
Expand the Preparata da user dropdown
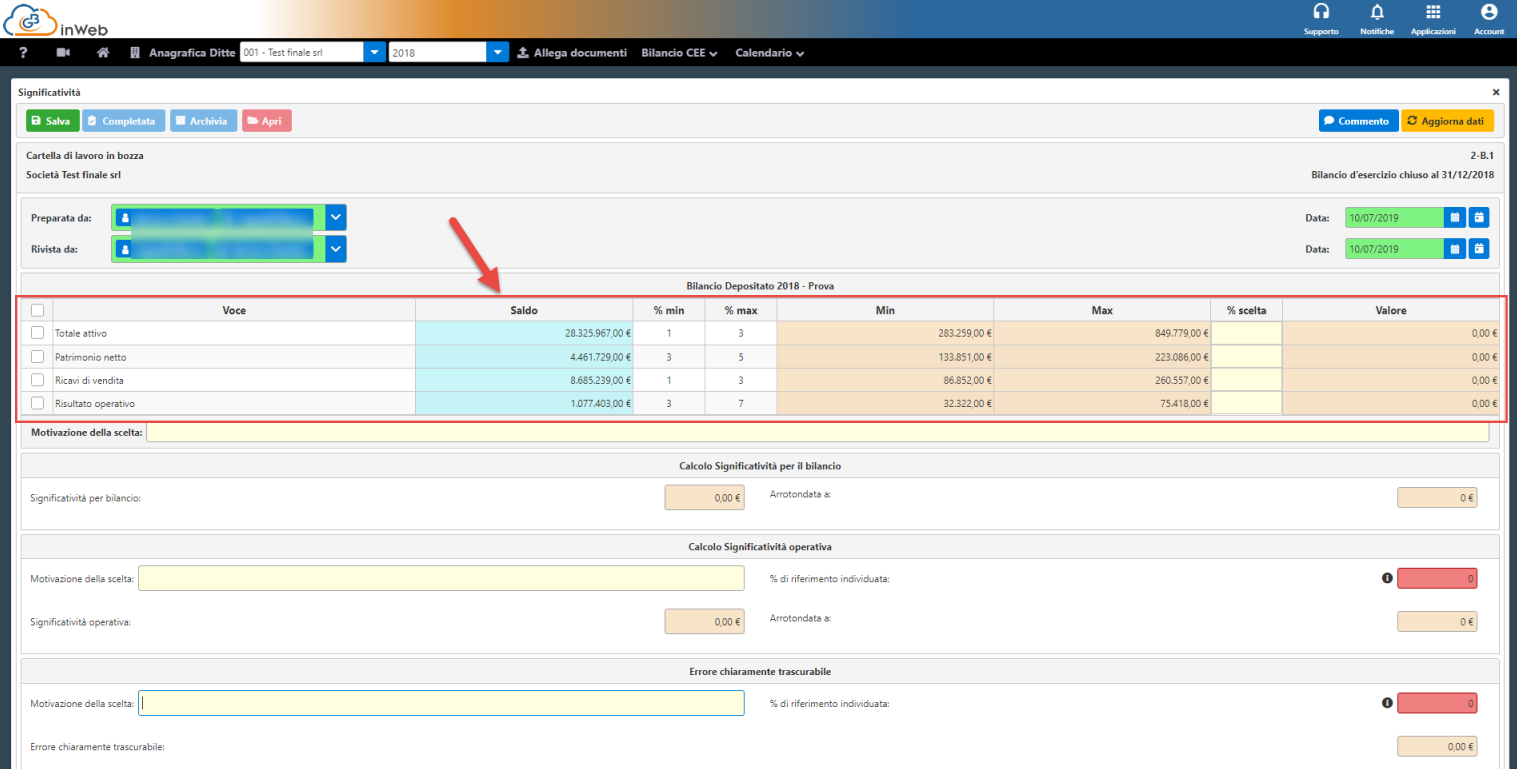336,217
